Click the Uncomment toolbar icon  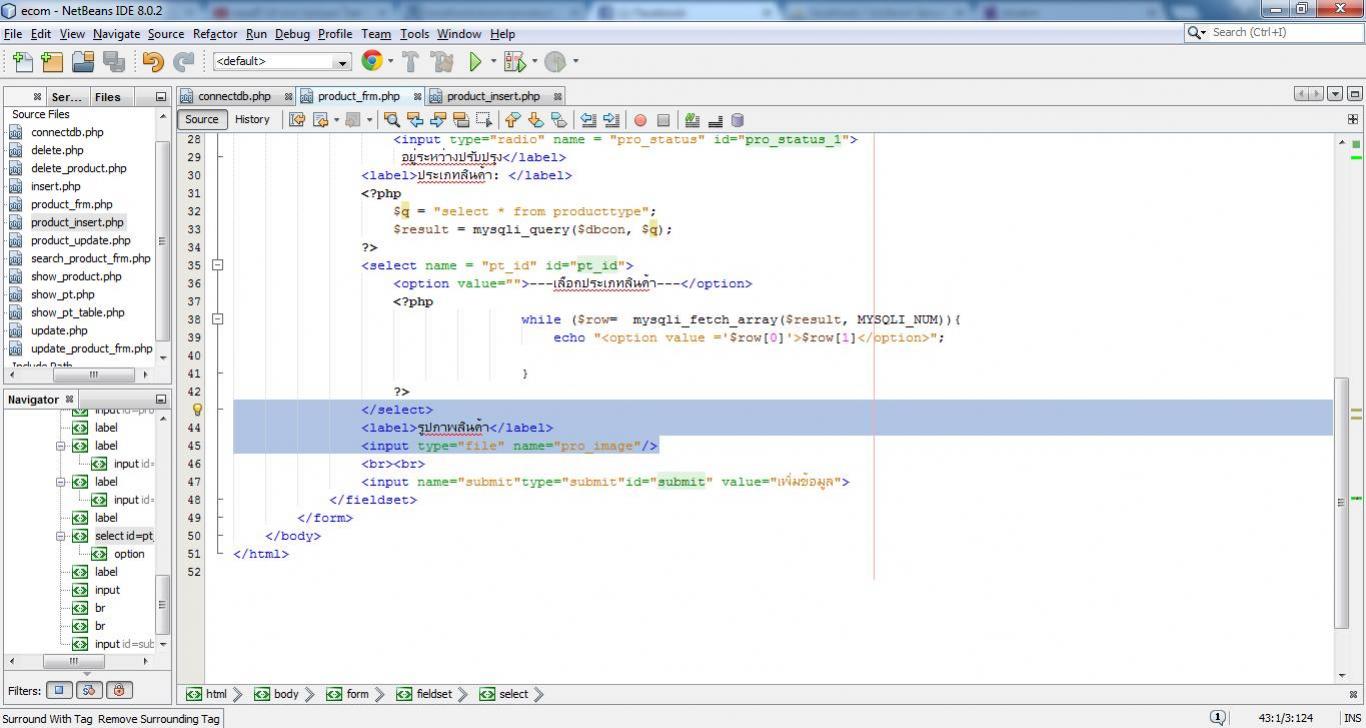tap(715, 120)
